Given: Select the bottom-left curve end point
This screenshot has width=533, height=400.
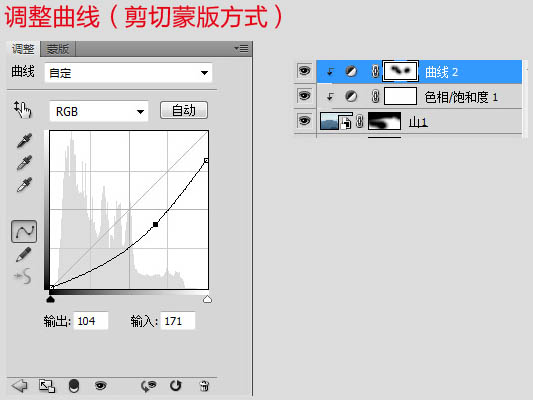Looking at the screenshot, I should pyautogui.click(x=51, y=287).
